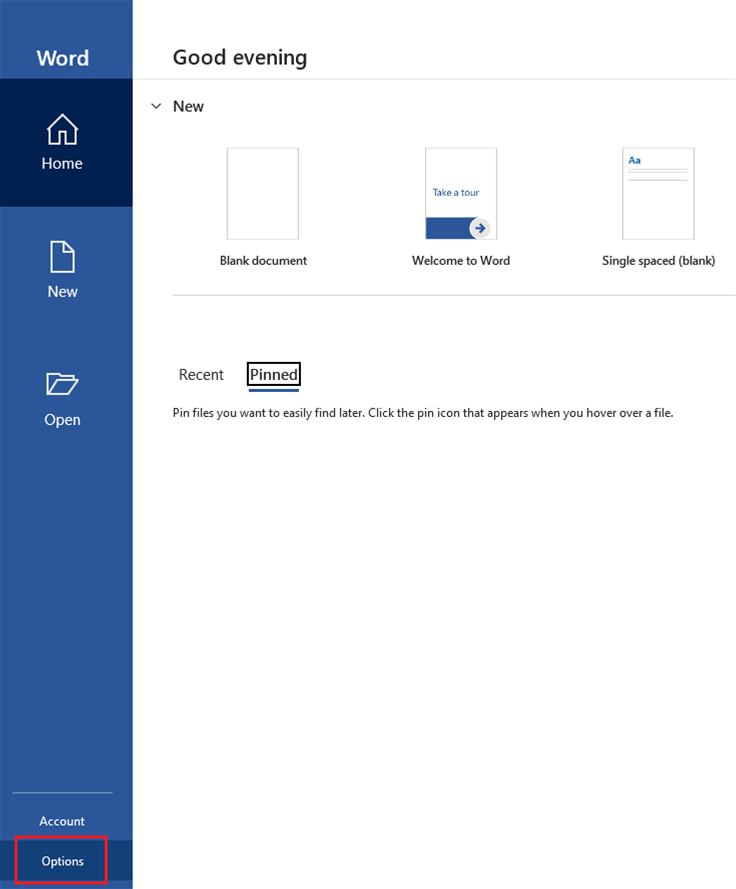Screen dimensions: 736x889
Task: Click the 'Good evening' greeting heading
Action: click(x=240, y=58)
